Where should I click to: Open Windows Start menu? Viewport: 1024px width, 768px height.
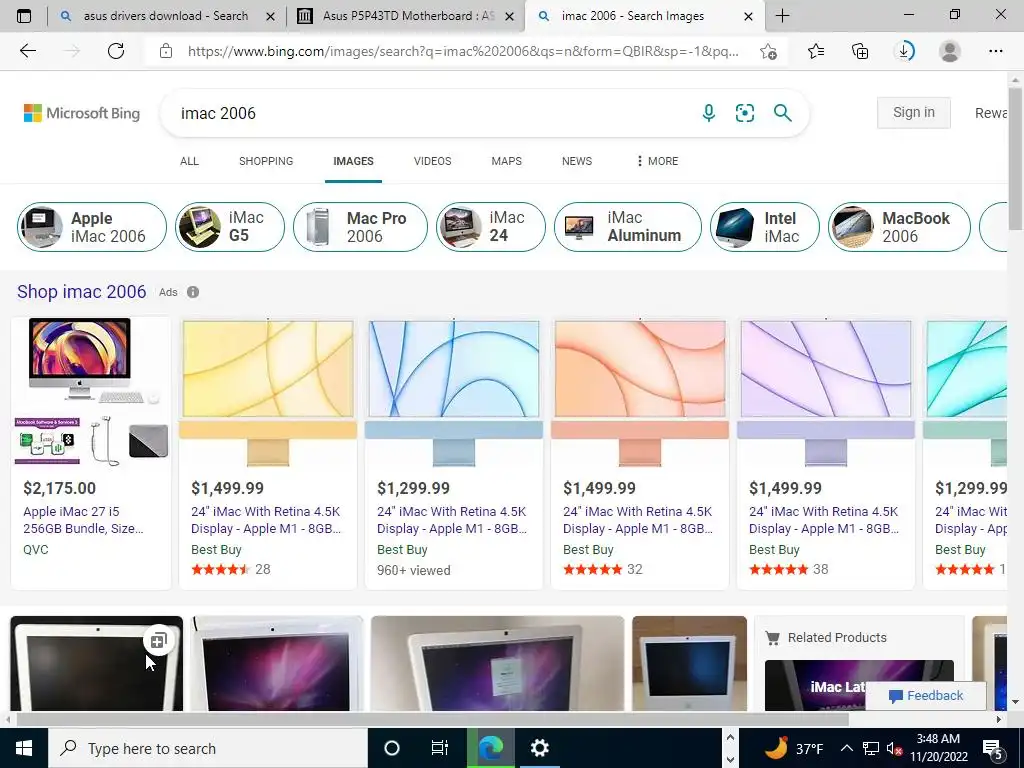click(24, 748)
